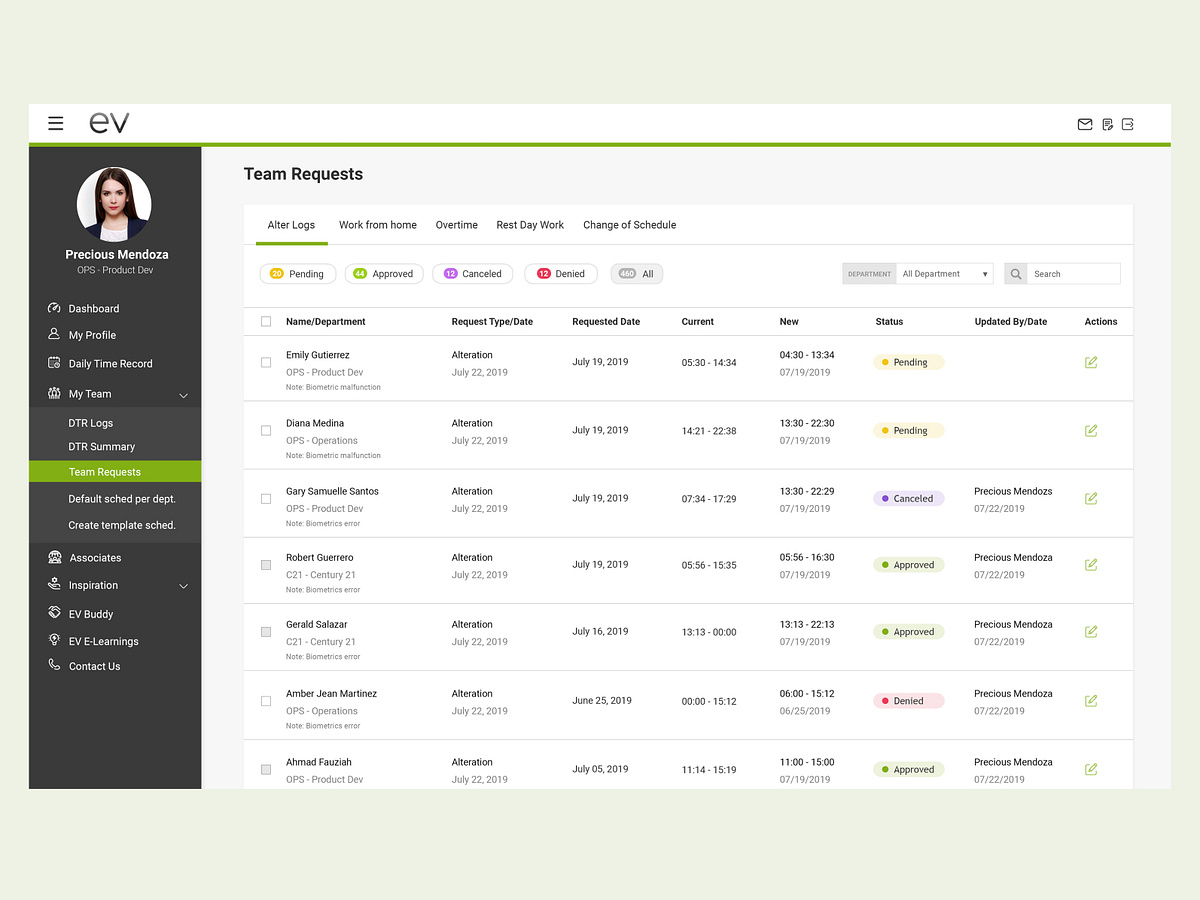The image size is (1200, 900).
Task: Tick the checkbox for Diana Medina's request
Action: tap(265, 430)
